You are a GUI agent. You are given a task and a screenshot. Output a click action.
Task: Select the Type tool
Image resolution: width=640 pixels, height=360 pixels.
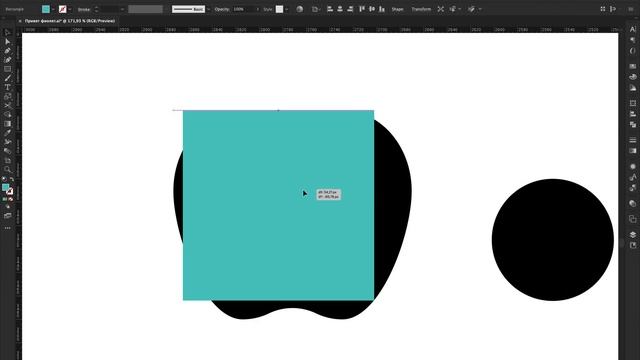coord(7,87)
